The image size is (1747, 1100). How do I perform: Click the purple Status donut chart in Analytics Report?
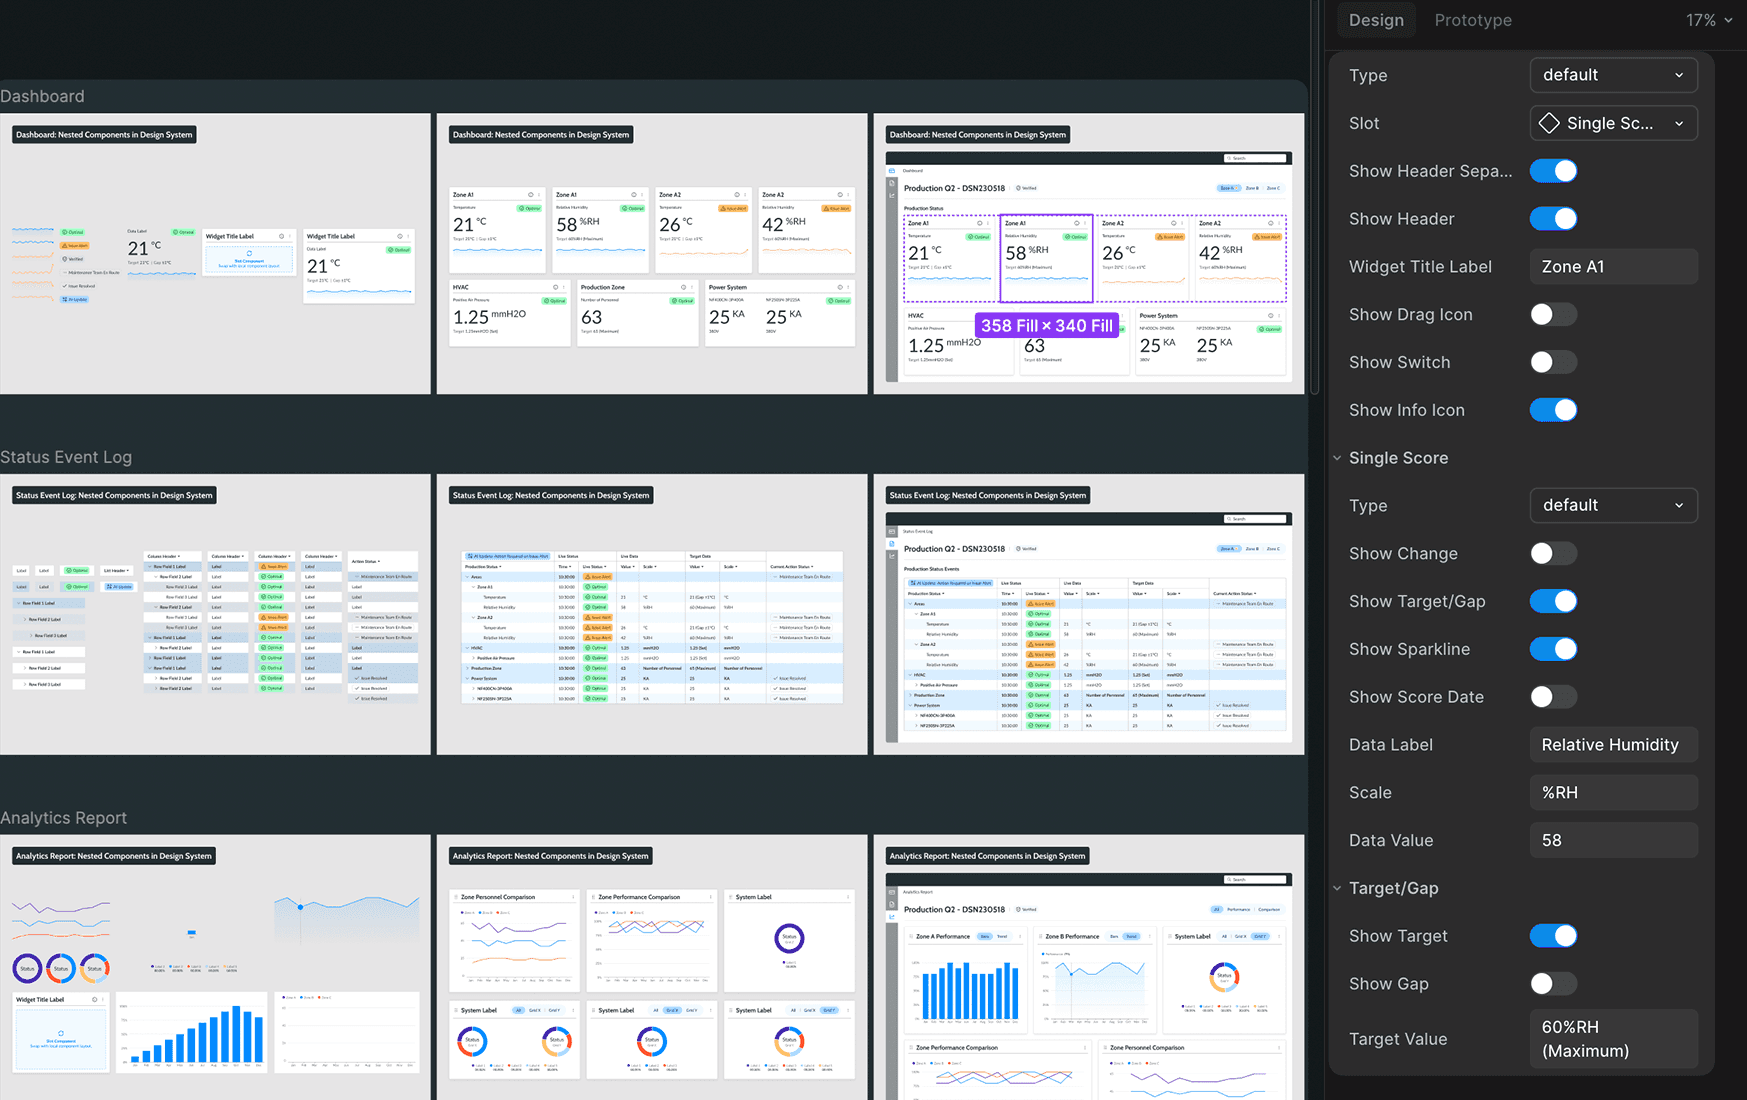[789, 938]
